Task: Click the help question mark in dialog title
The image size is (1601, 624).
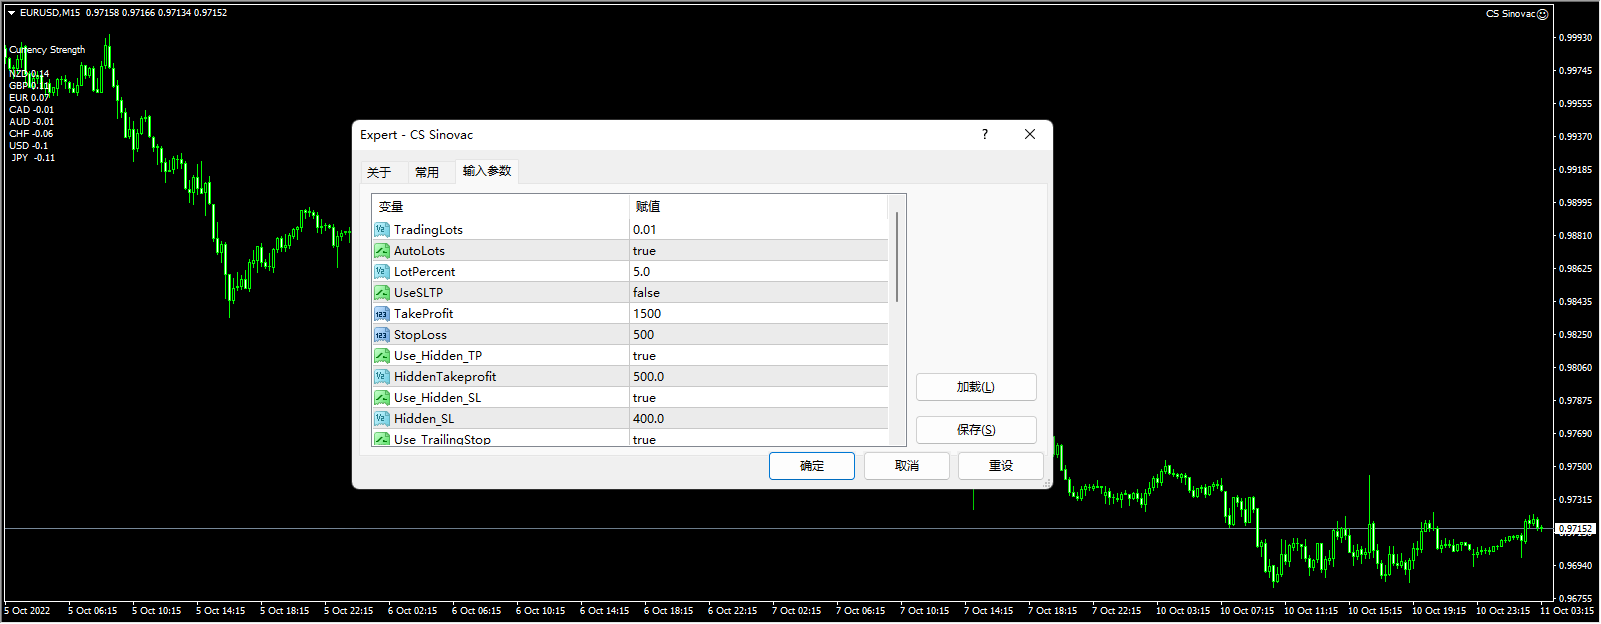Action: (985, 134)
